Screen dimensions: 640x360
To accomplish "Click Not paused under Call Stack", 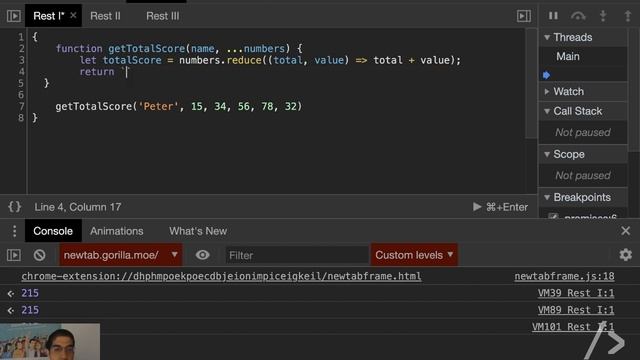I will pos(583,132).
